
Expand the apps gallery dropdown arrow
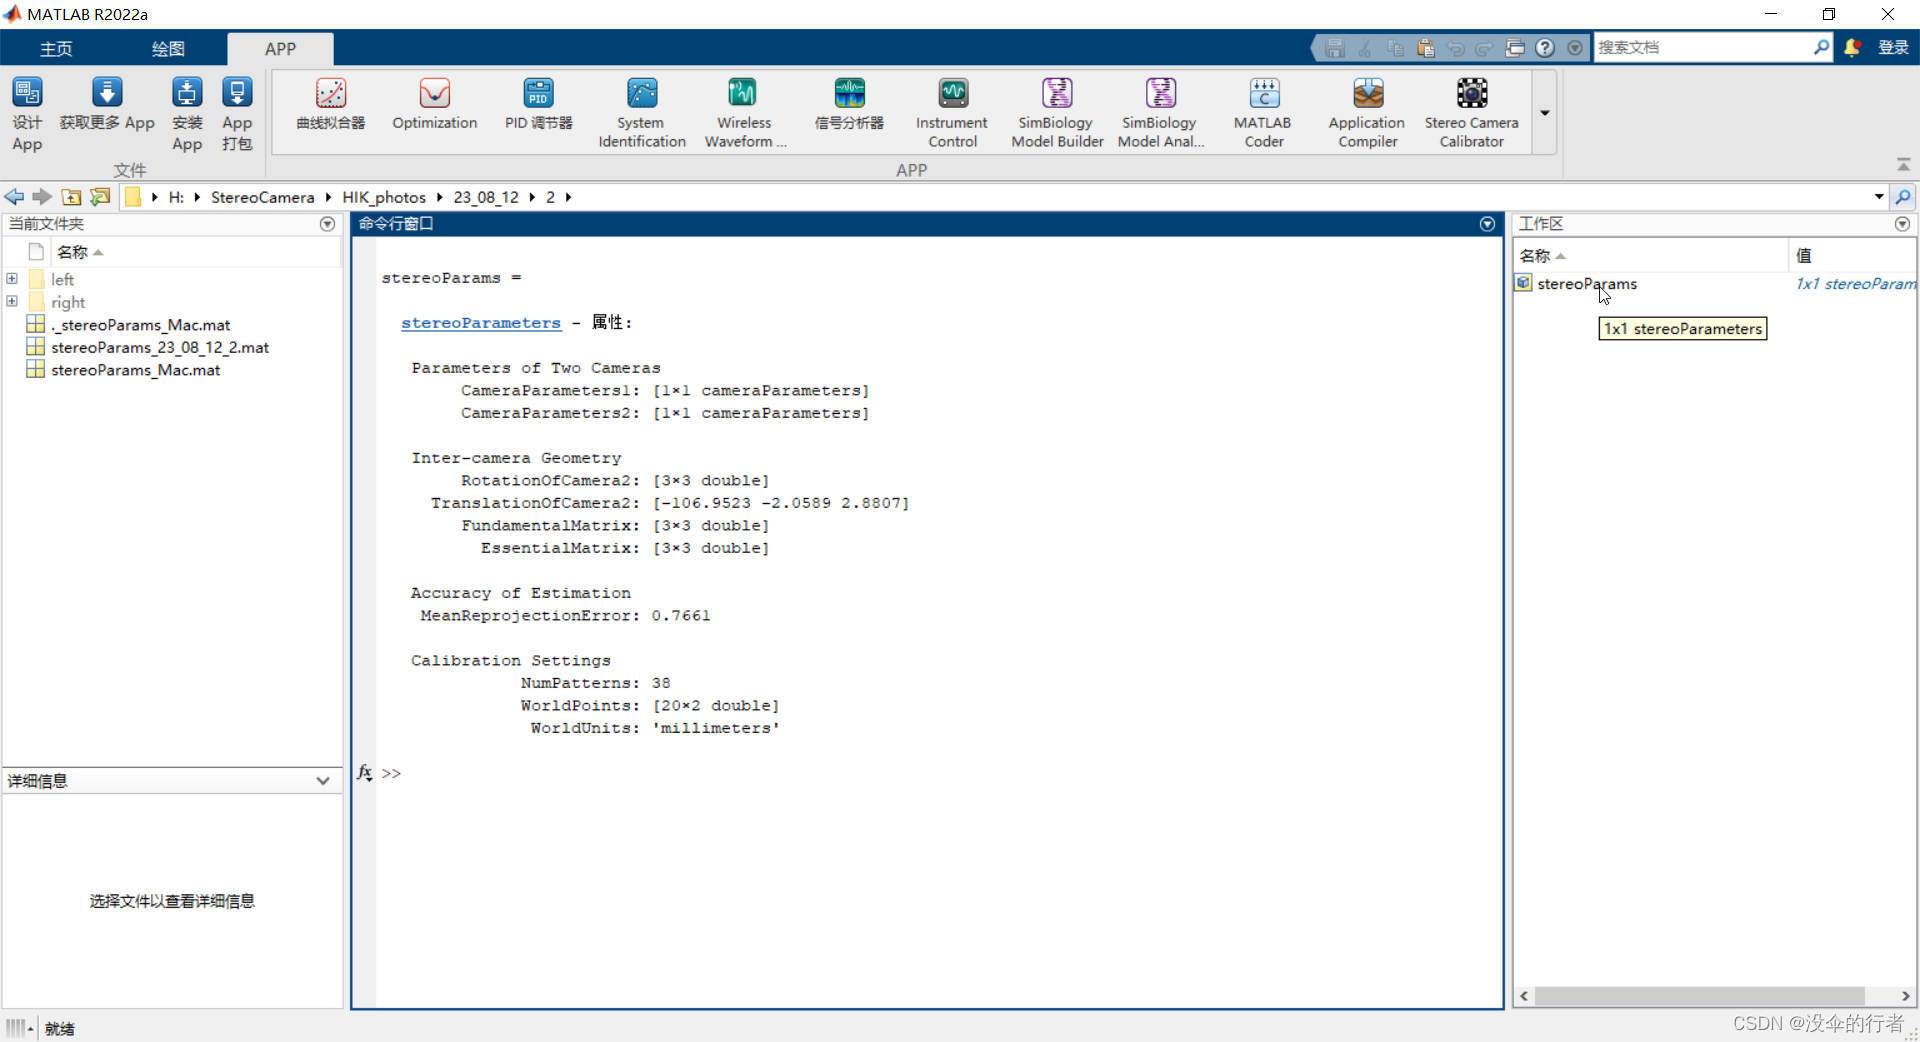tap(1545, 113)
